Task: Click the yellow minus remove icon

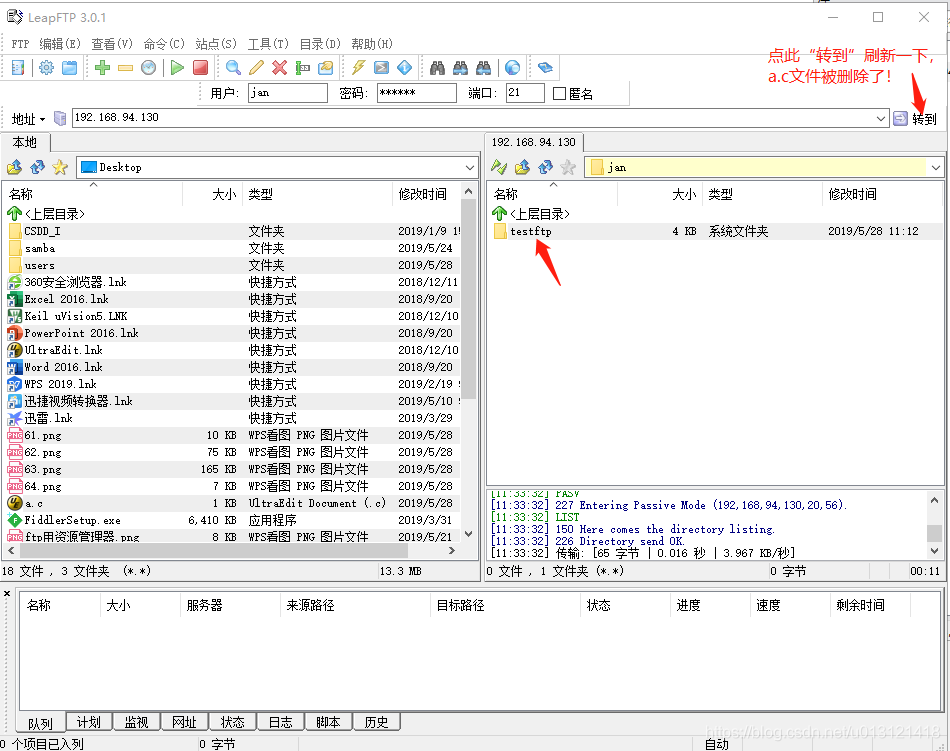Action: pyautogui.click(x=125, y=67)
